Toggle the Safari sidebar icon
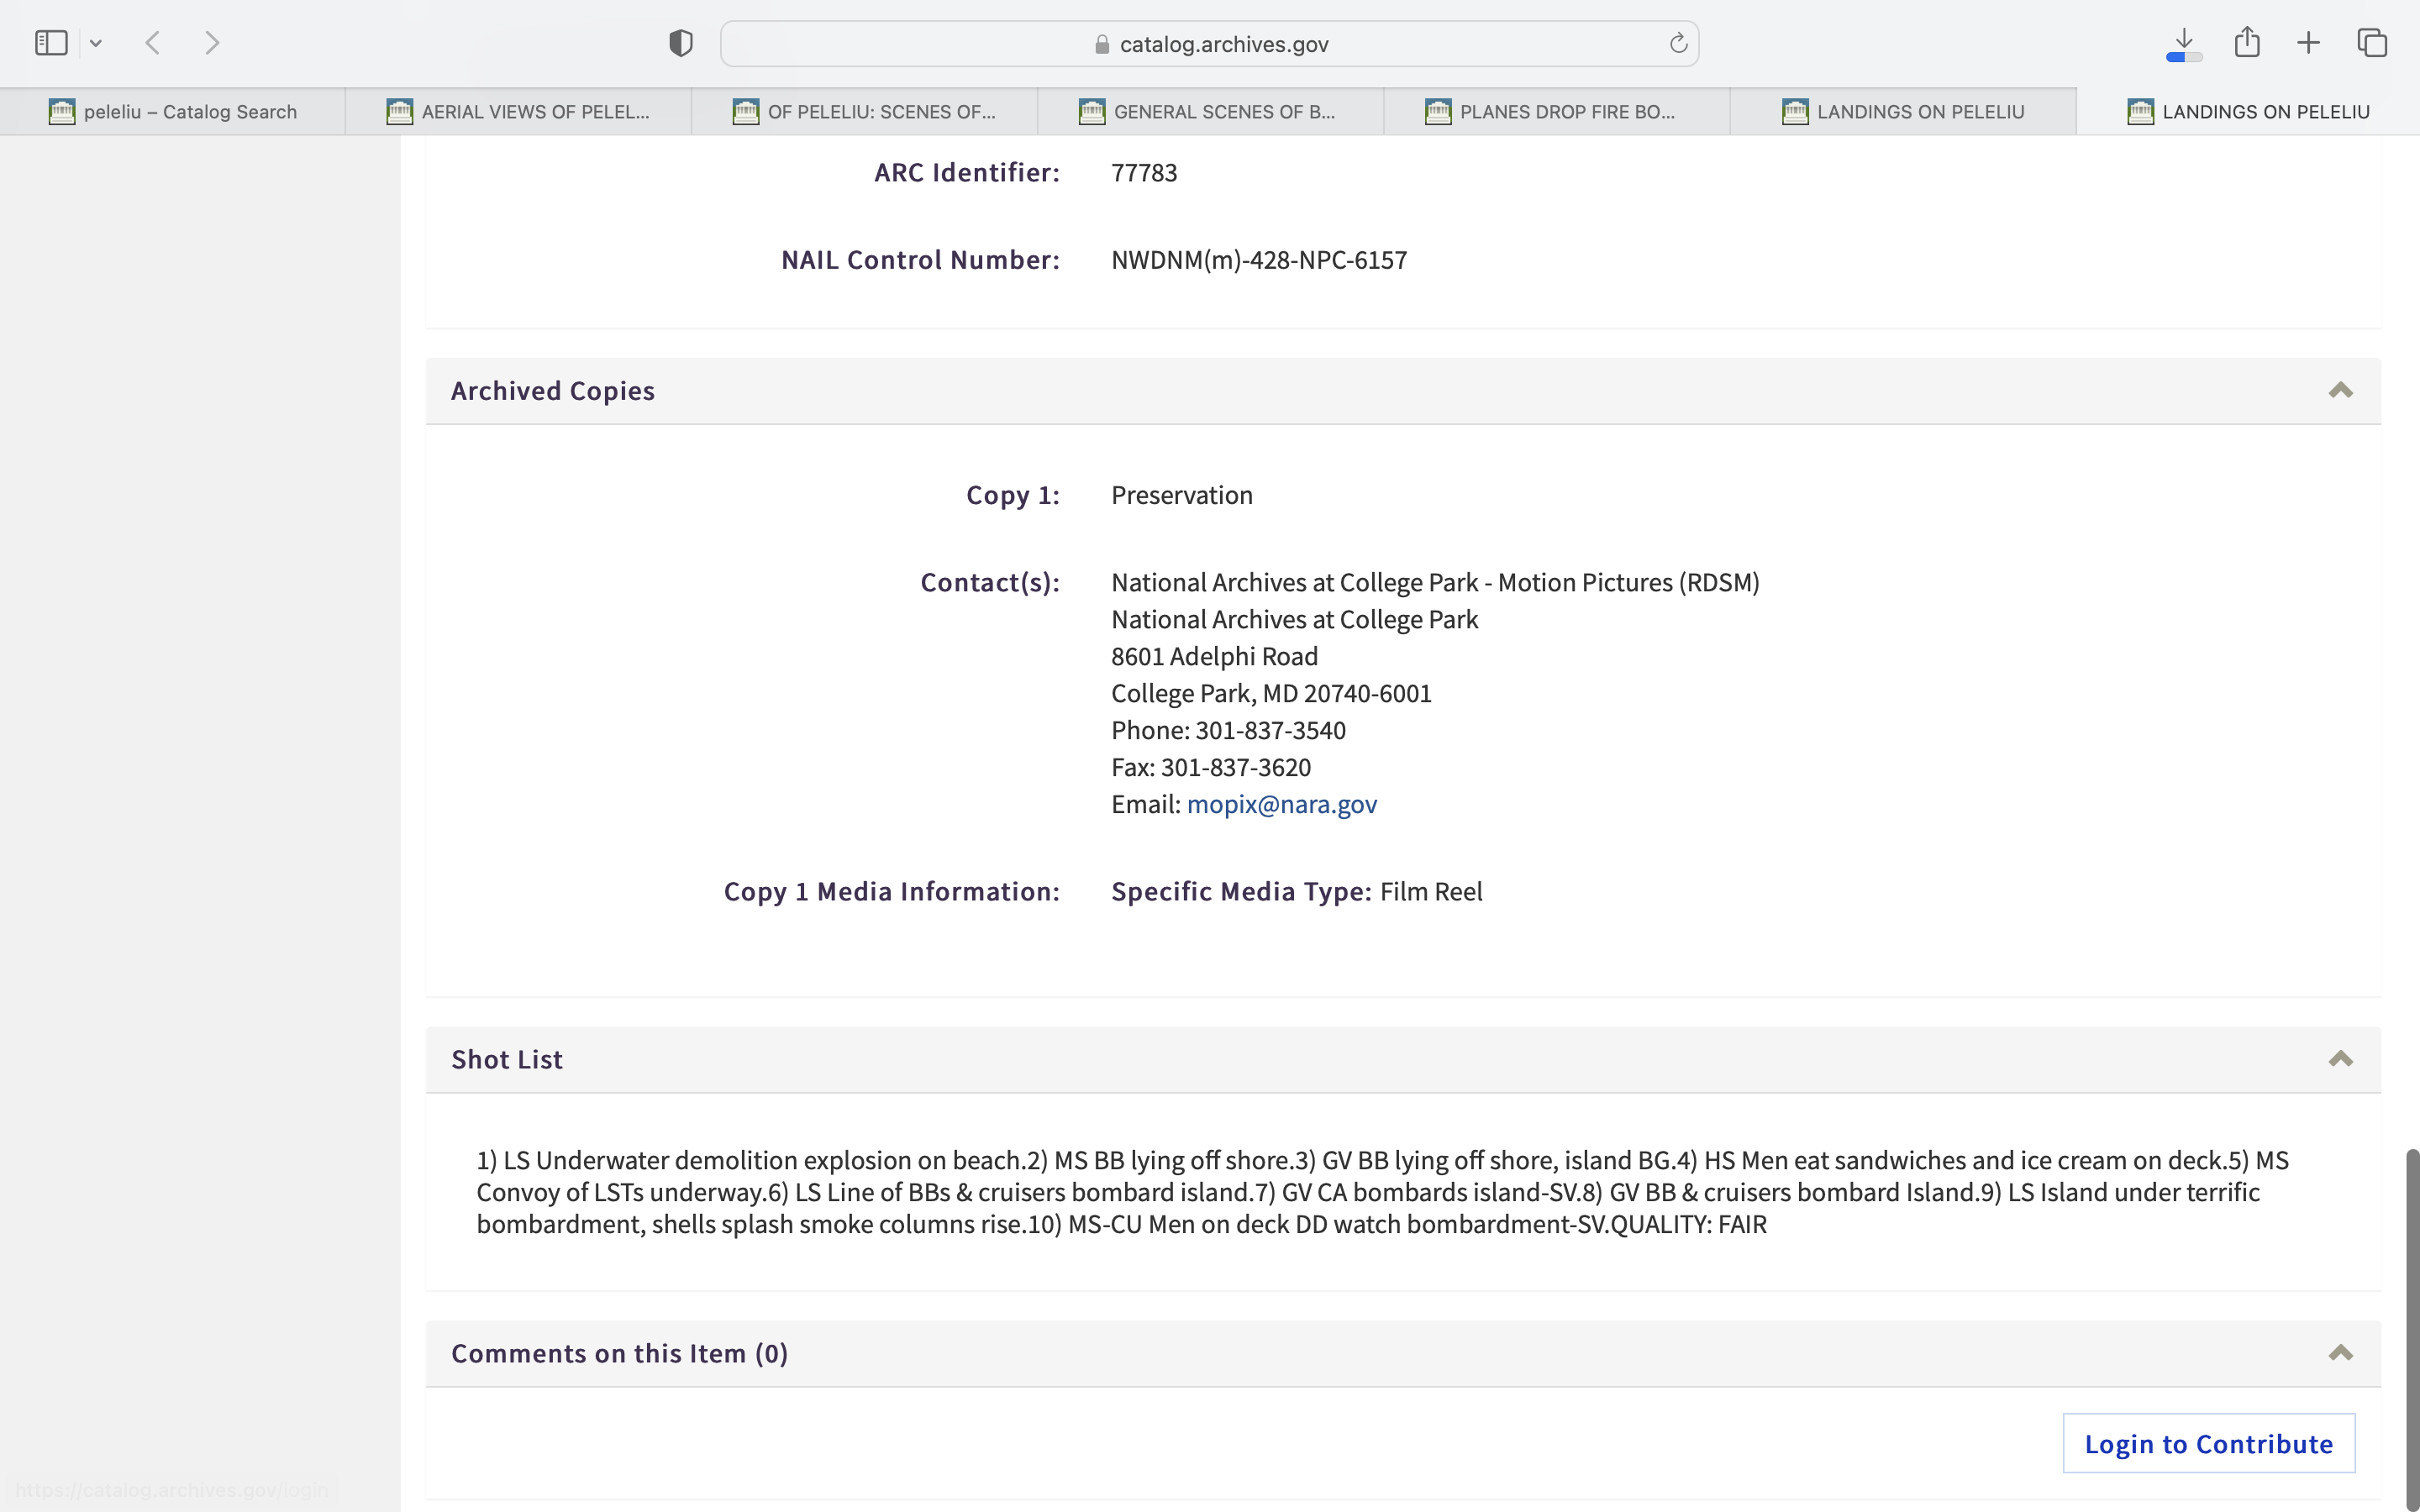The width and height of the screenshot is (2420, 1512). [x=51, y=43]
